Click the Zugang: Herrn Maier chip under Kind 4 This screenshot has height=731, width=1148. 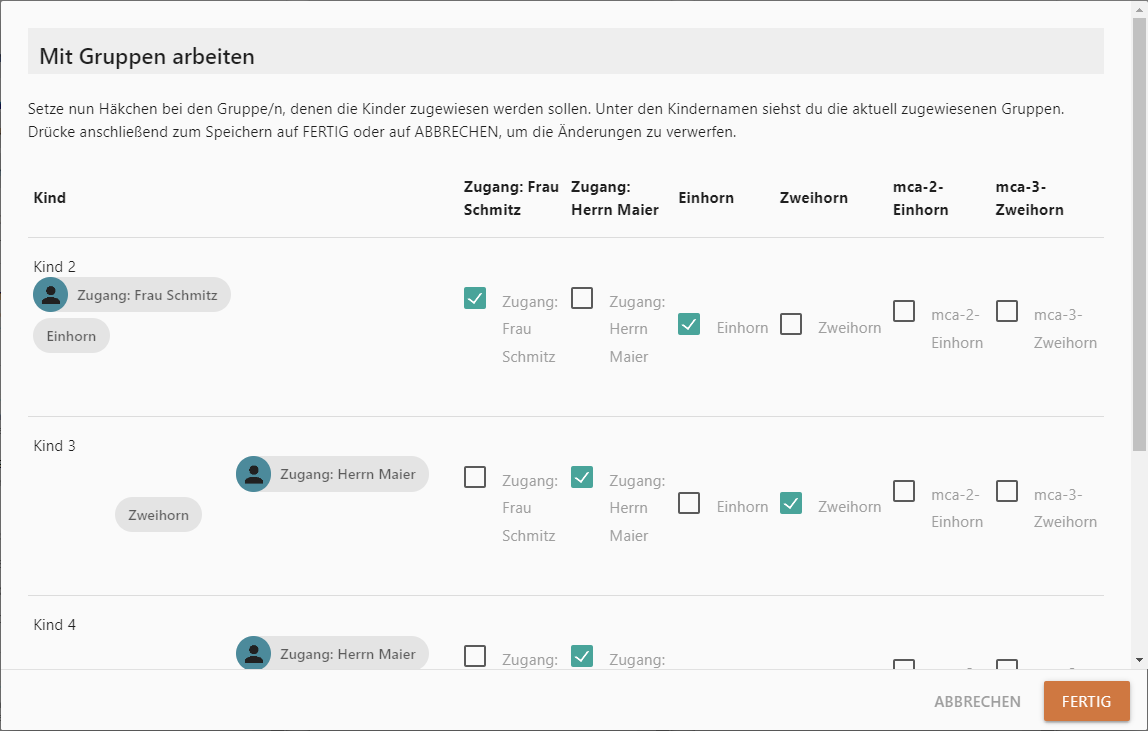click(x=332, y=653)
